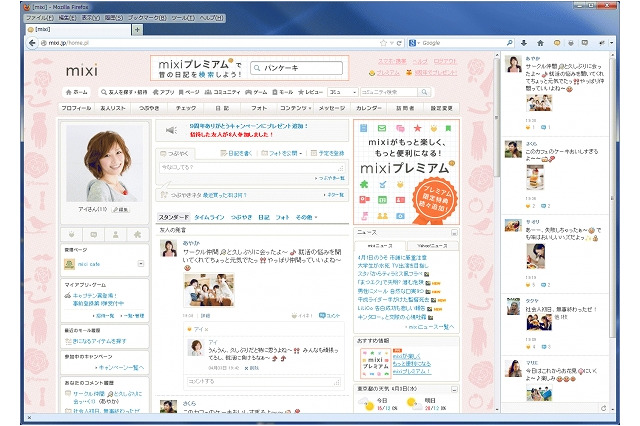Image resolution: width=640 pixels, height=426 pixels.
Task: Select the つぶやく compose tab
Action: click(175, 153)
